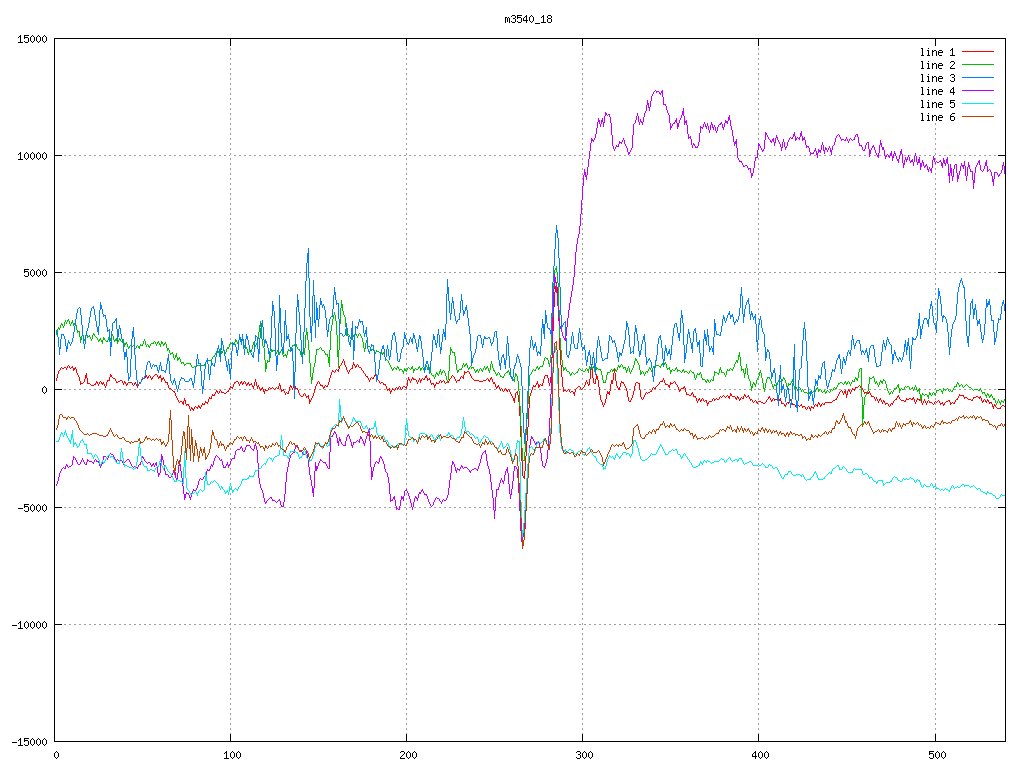Click the 100 x-axis tick label
The width and height of the screenshot is (1024, 768).
(x=231, y=755)
